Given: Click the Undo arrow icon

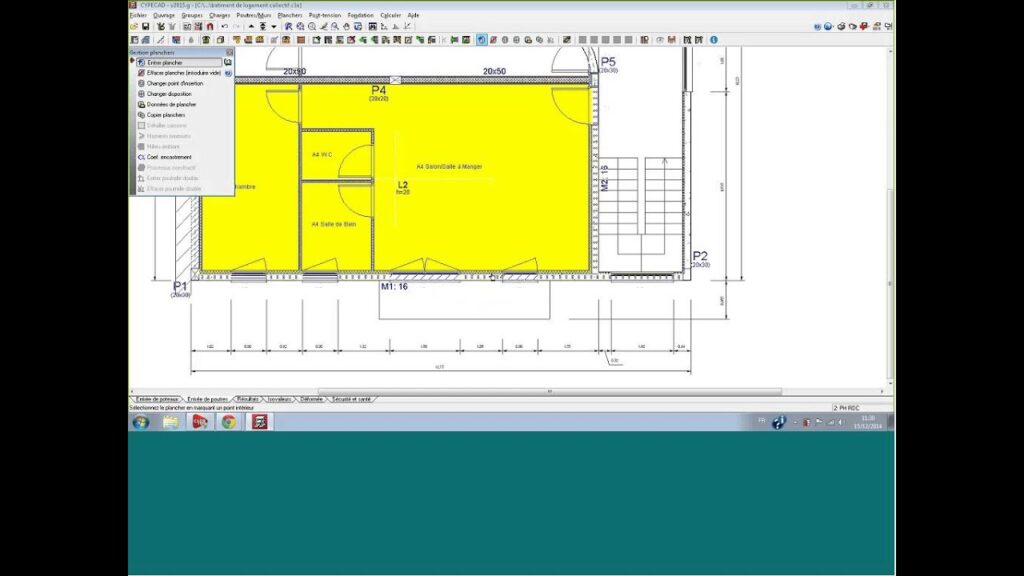Looking at the screenshot, I should point(224,26).
